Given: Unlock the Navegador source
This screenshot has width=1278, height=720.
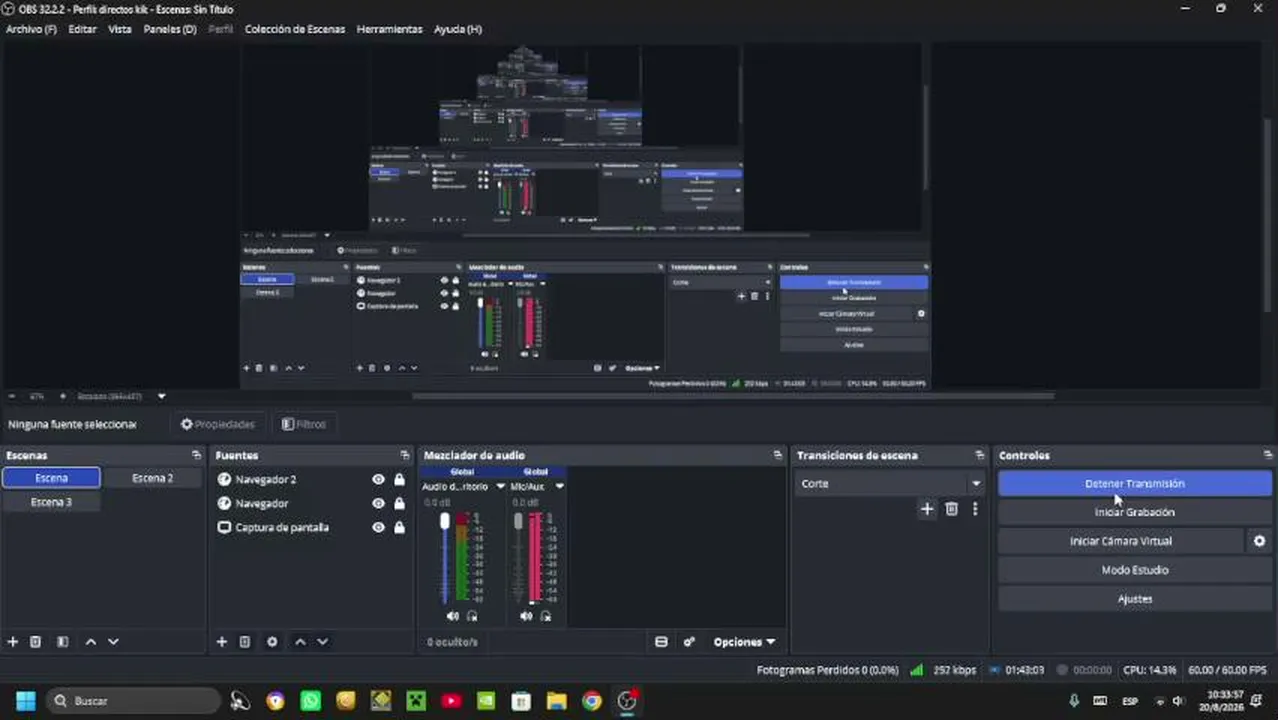Looking at the screenshot, I should pyautogui.click(x=399, y=504).
